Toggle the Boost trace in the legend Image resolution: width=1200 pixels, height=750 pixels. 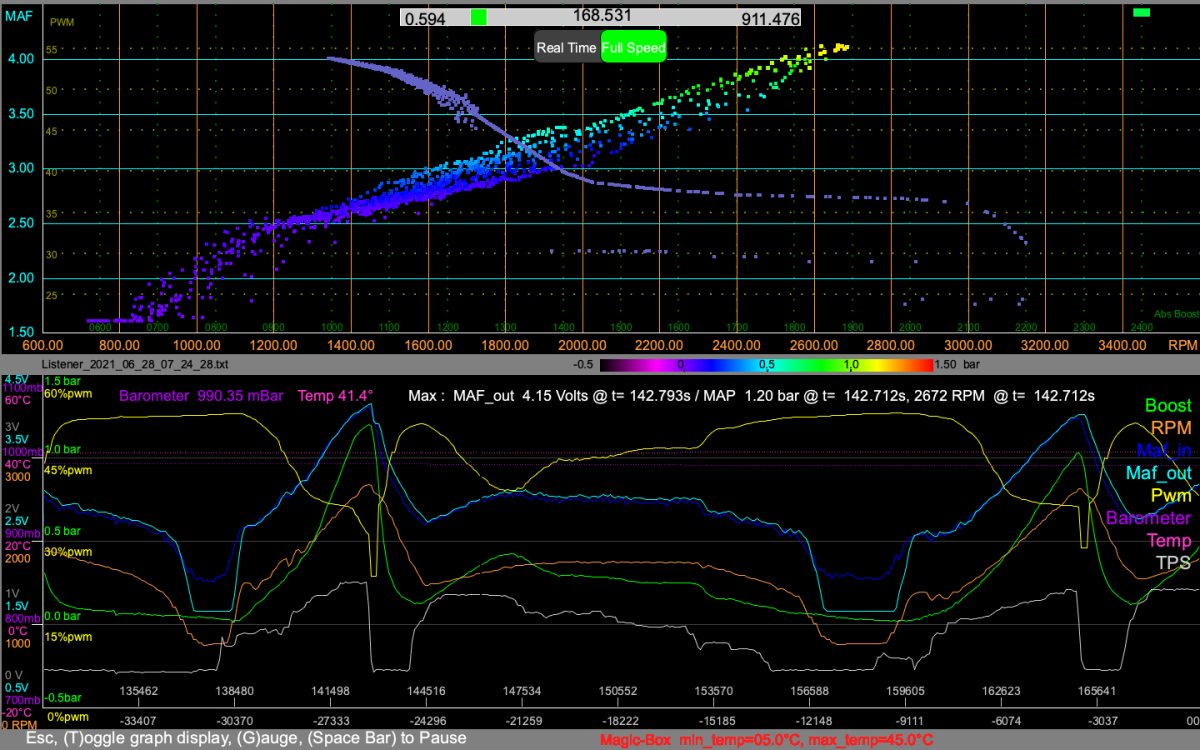pyautogui.click(x=1167, y=406)
